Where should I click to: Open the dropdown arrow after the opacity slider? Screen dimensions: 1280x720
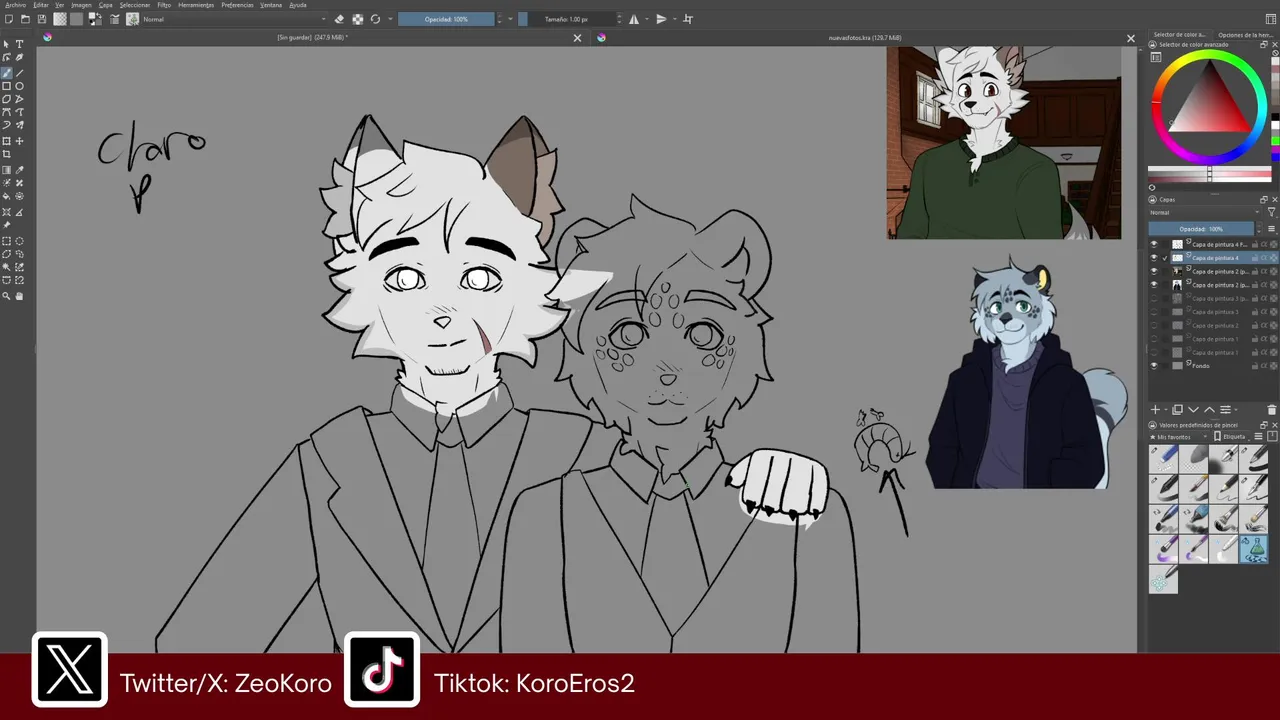pyautogui.click(x=510, y=19)
